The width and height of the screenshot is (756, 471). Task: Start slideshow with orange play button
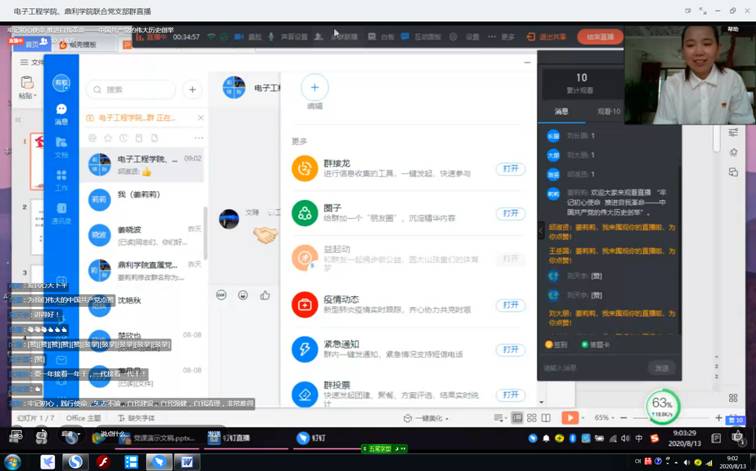click(x=570, y=417)
